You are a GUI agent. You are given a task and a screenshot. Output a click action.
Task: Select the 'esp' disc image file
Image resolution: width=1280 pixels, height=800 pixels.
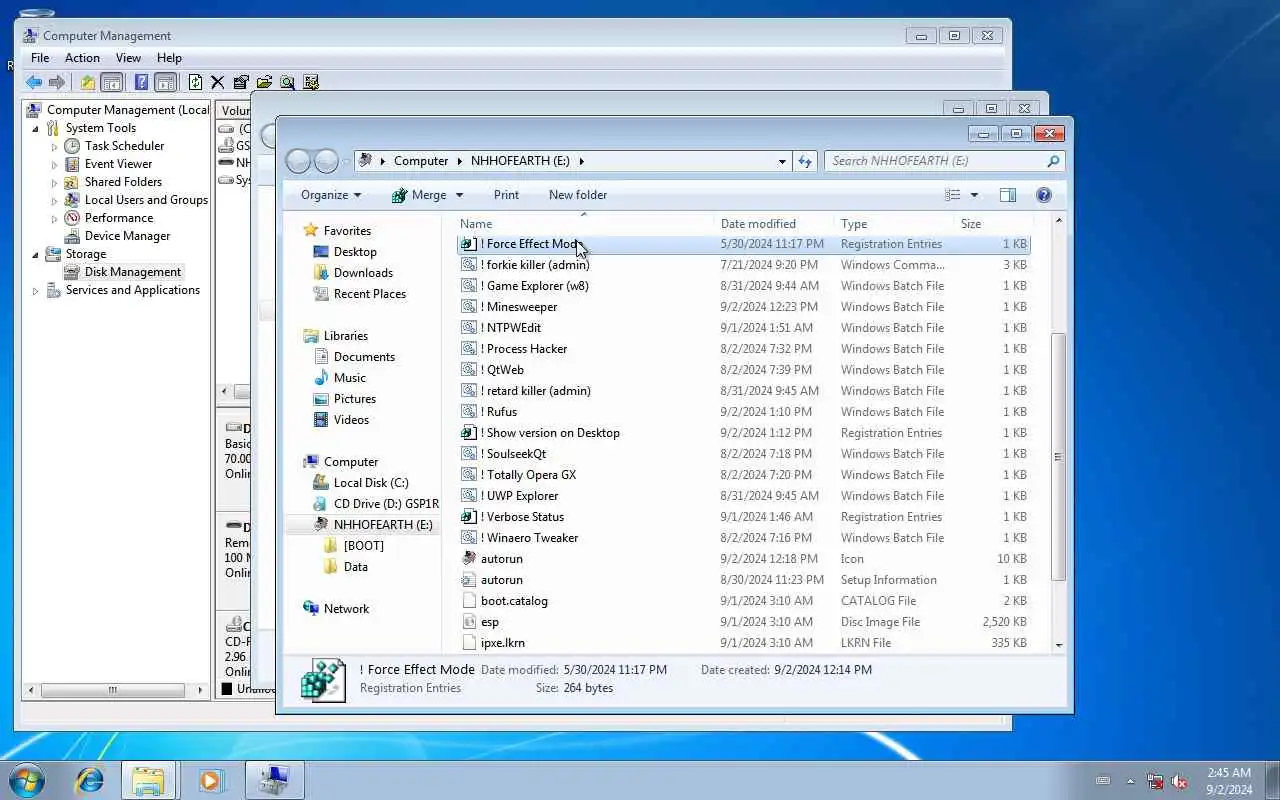(743, 622)
